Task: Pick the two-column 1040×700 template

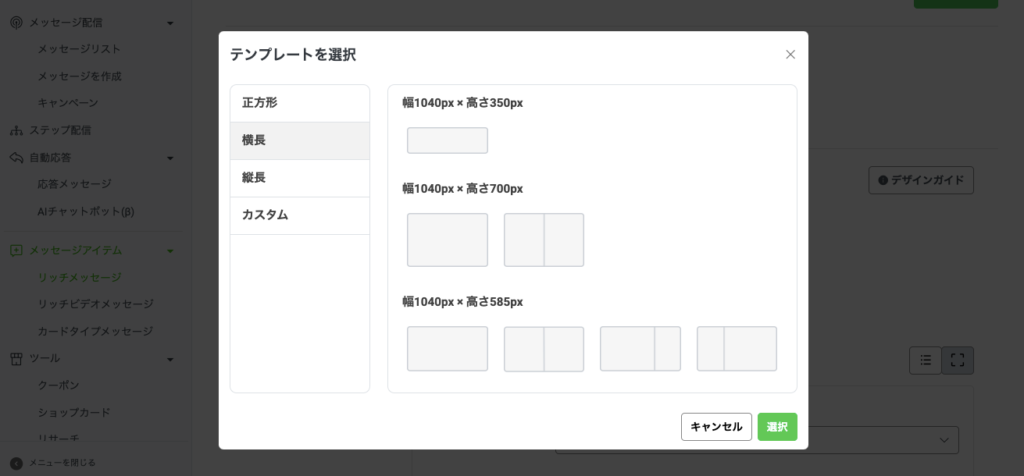Action: click(x=544, y=240)
